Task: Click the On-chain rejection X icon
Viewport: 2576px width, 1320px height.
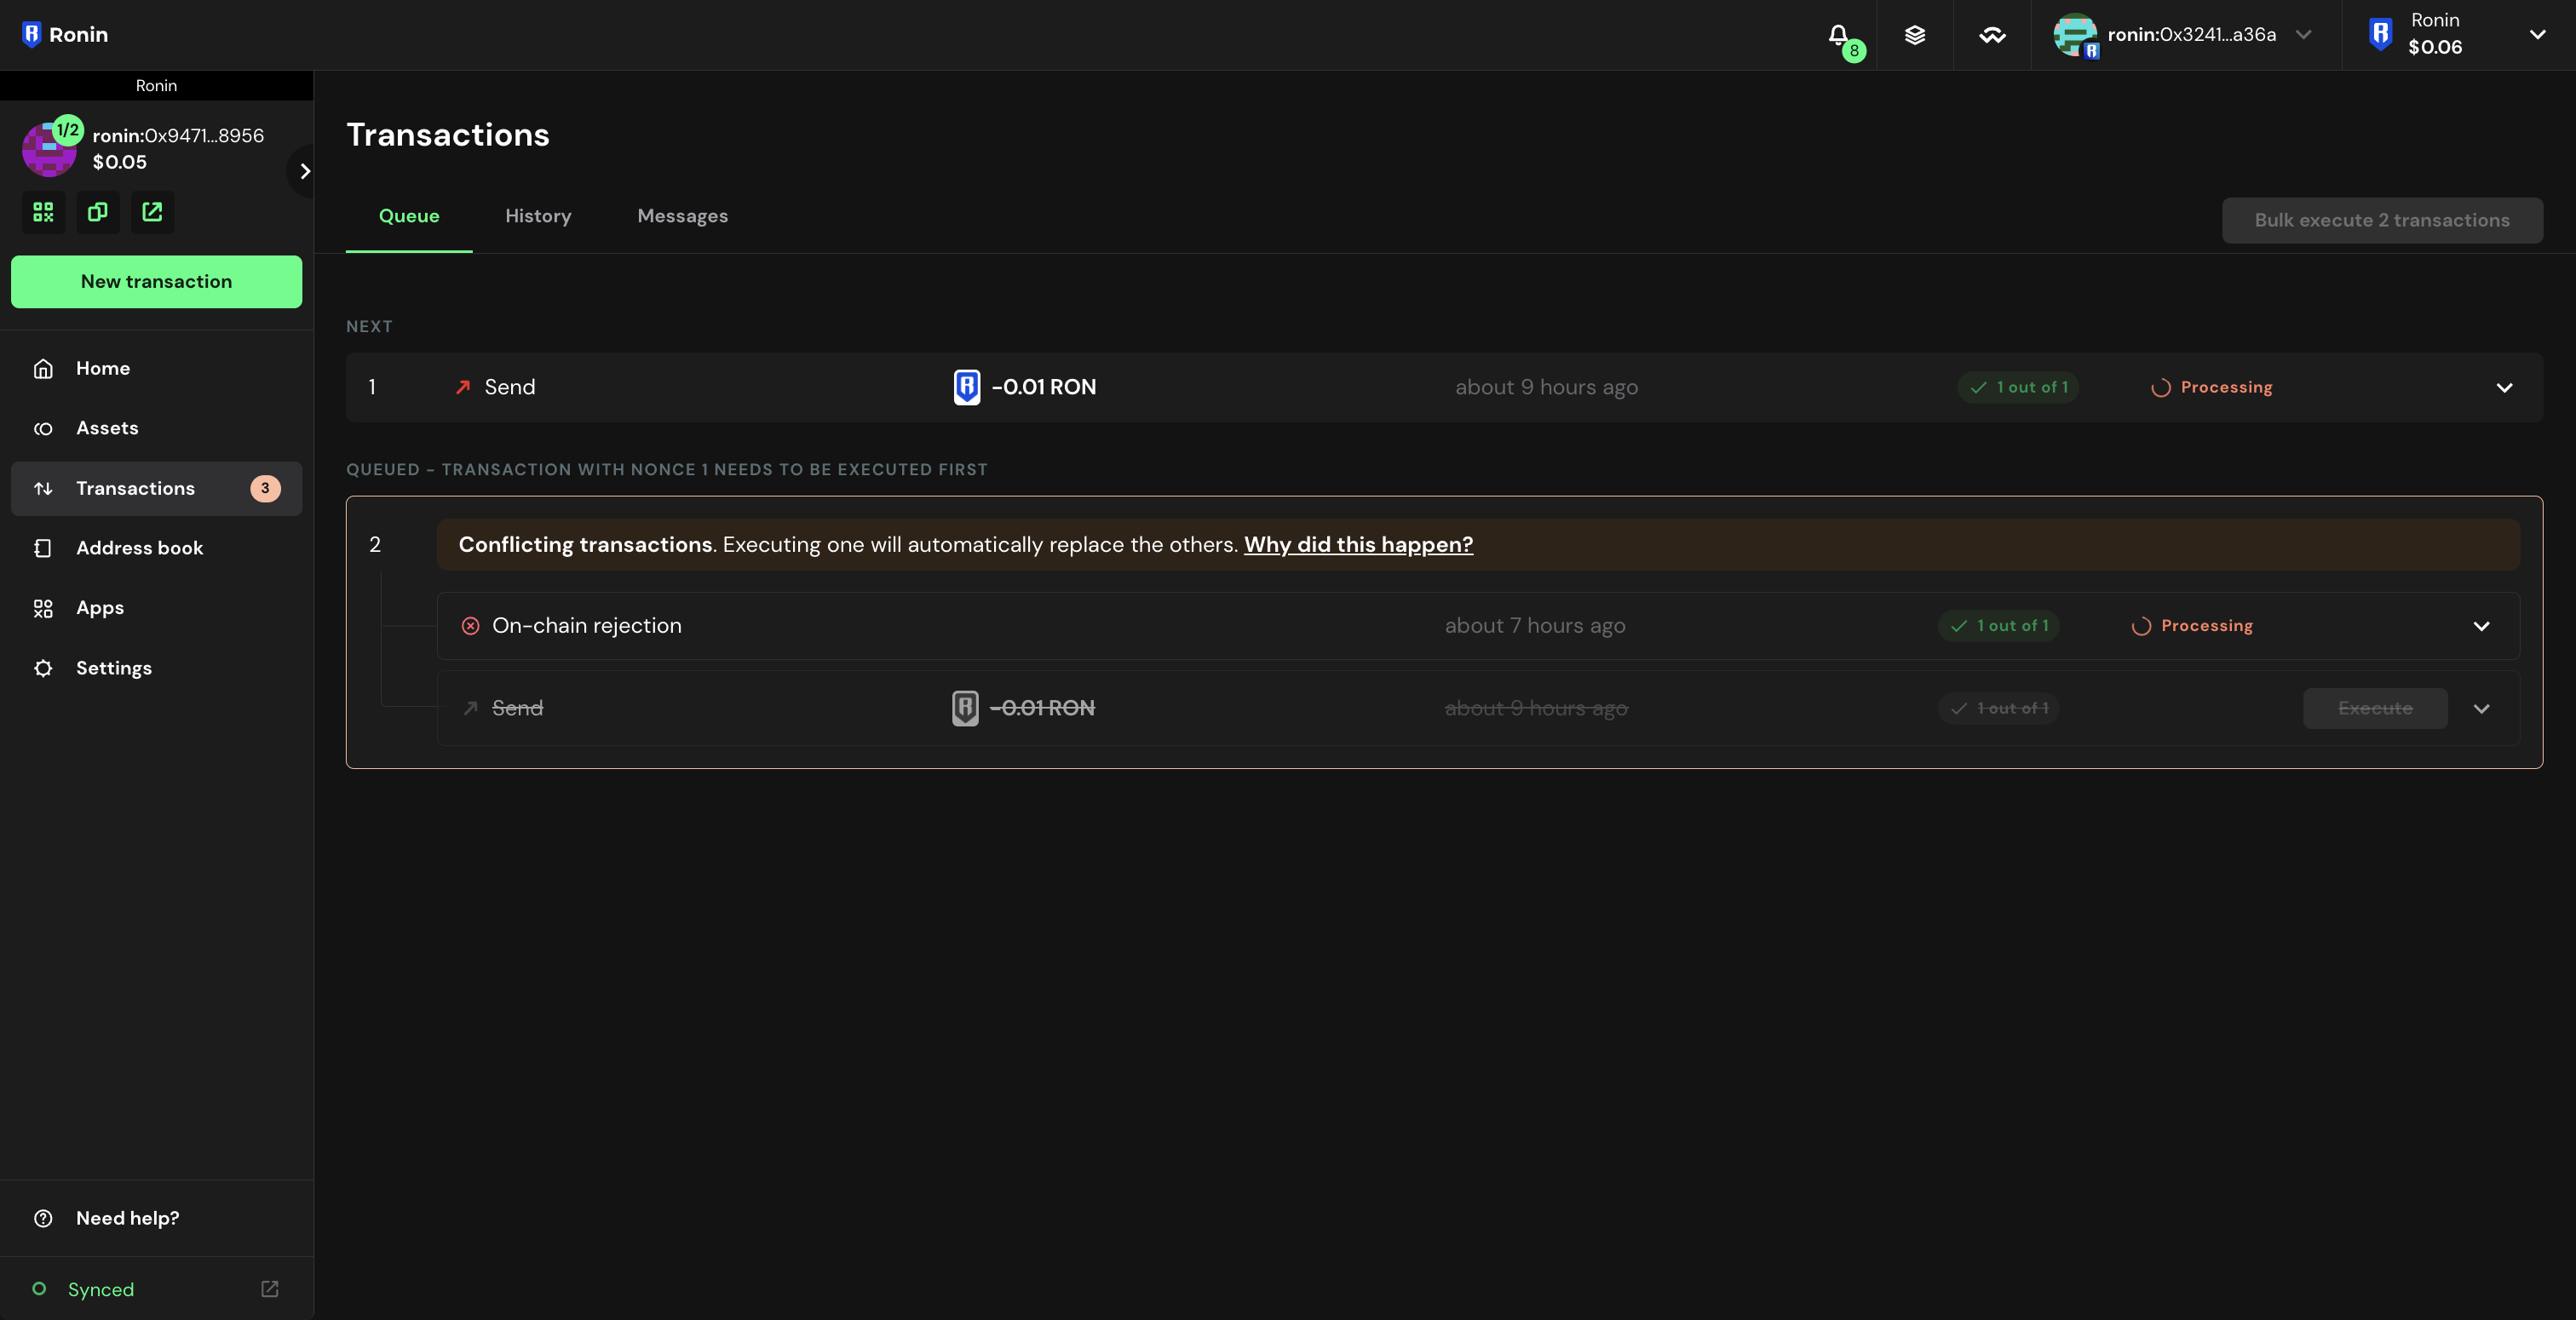Action: tap(470, 626)
